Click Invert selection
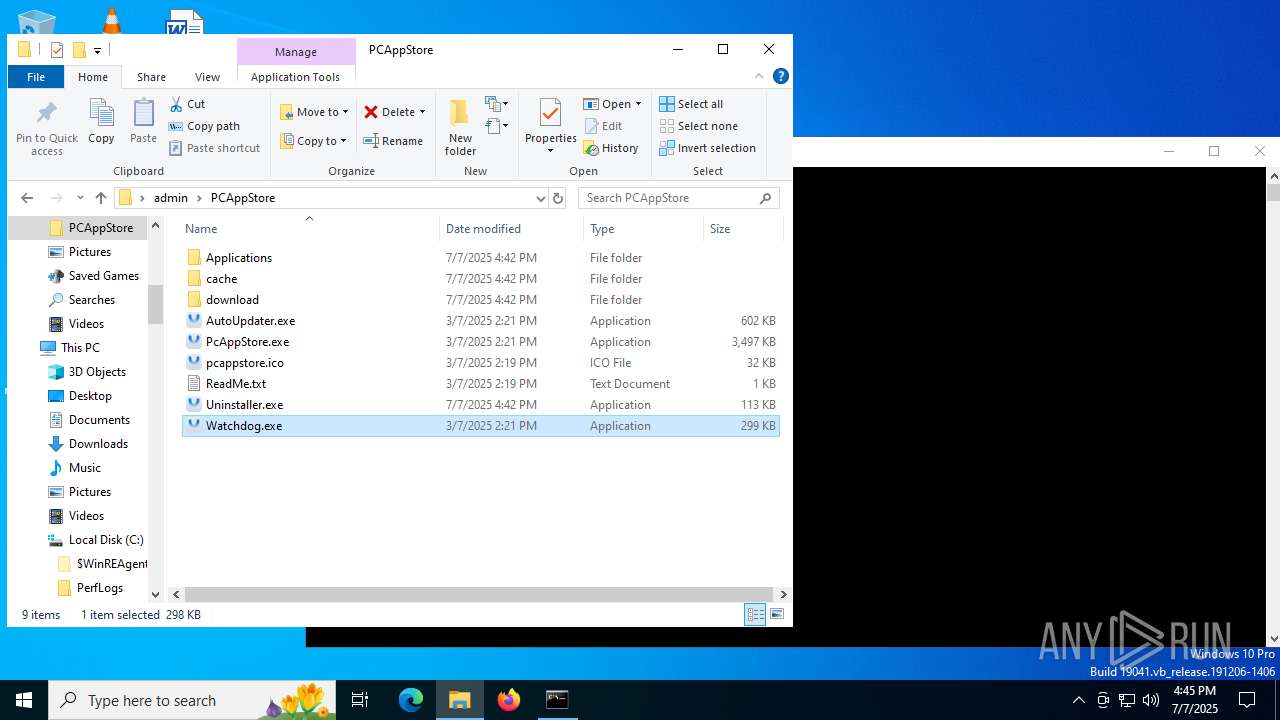This screenshot has height=720, width=1280. coord(707,148)
